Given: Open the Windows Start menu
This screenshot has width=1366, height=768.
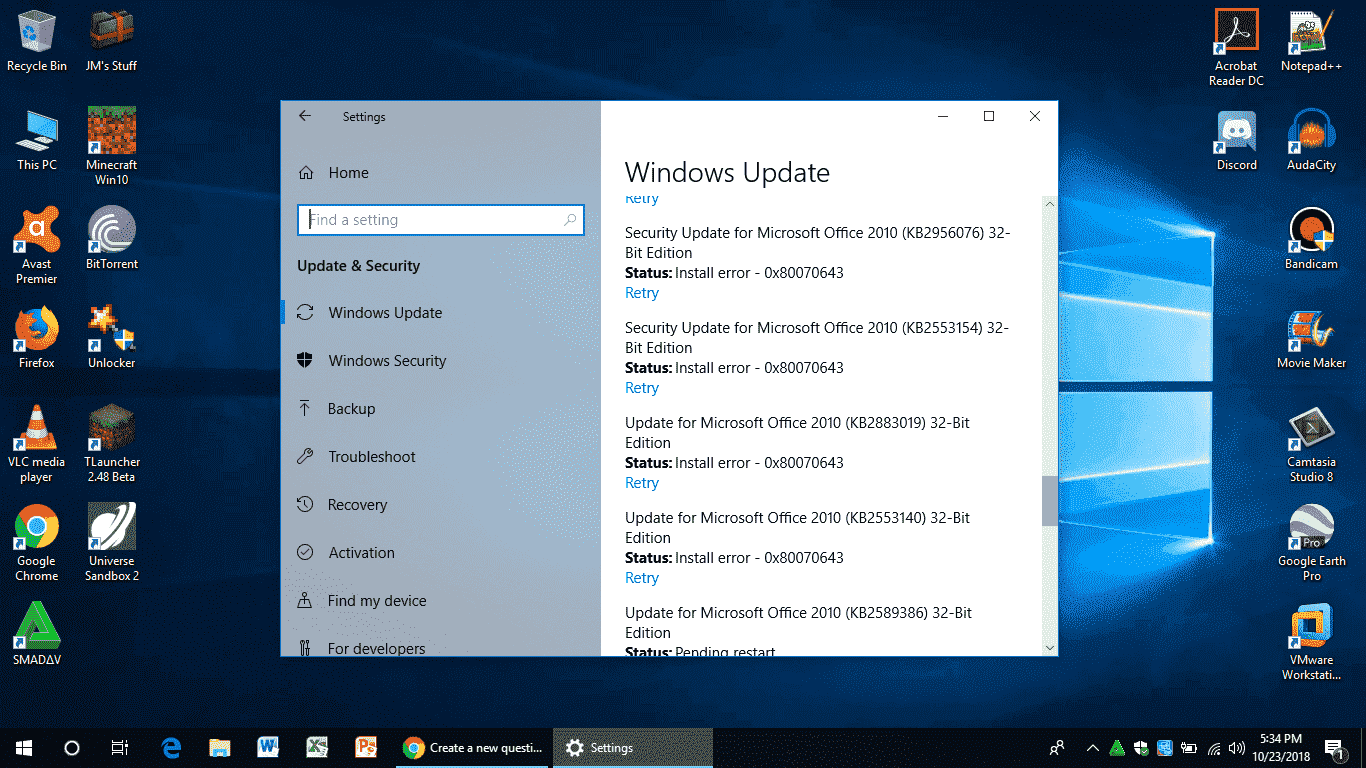Looking at the screenshot, I should (23, 748).
